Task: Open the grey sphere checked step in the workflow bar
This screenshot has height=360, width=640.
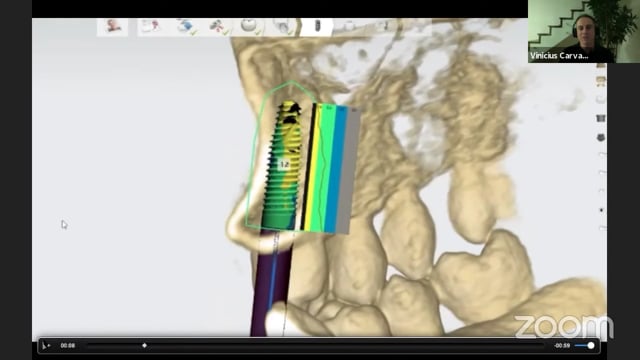Action: click(x=249, y=27)
